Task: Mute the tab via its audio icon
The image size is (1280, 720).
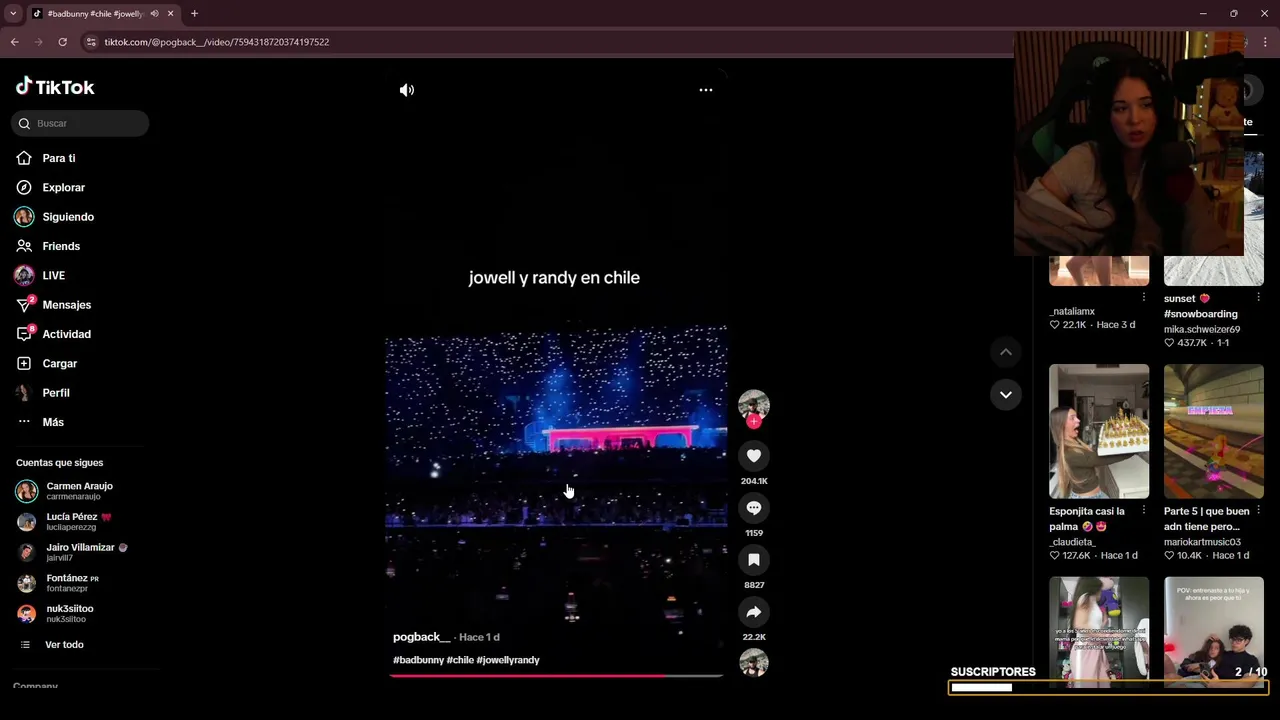Action: [154, 14]
